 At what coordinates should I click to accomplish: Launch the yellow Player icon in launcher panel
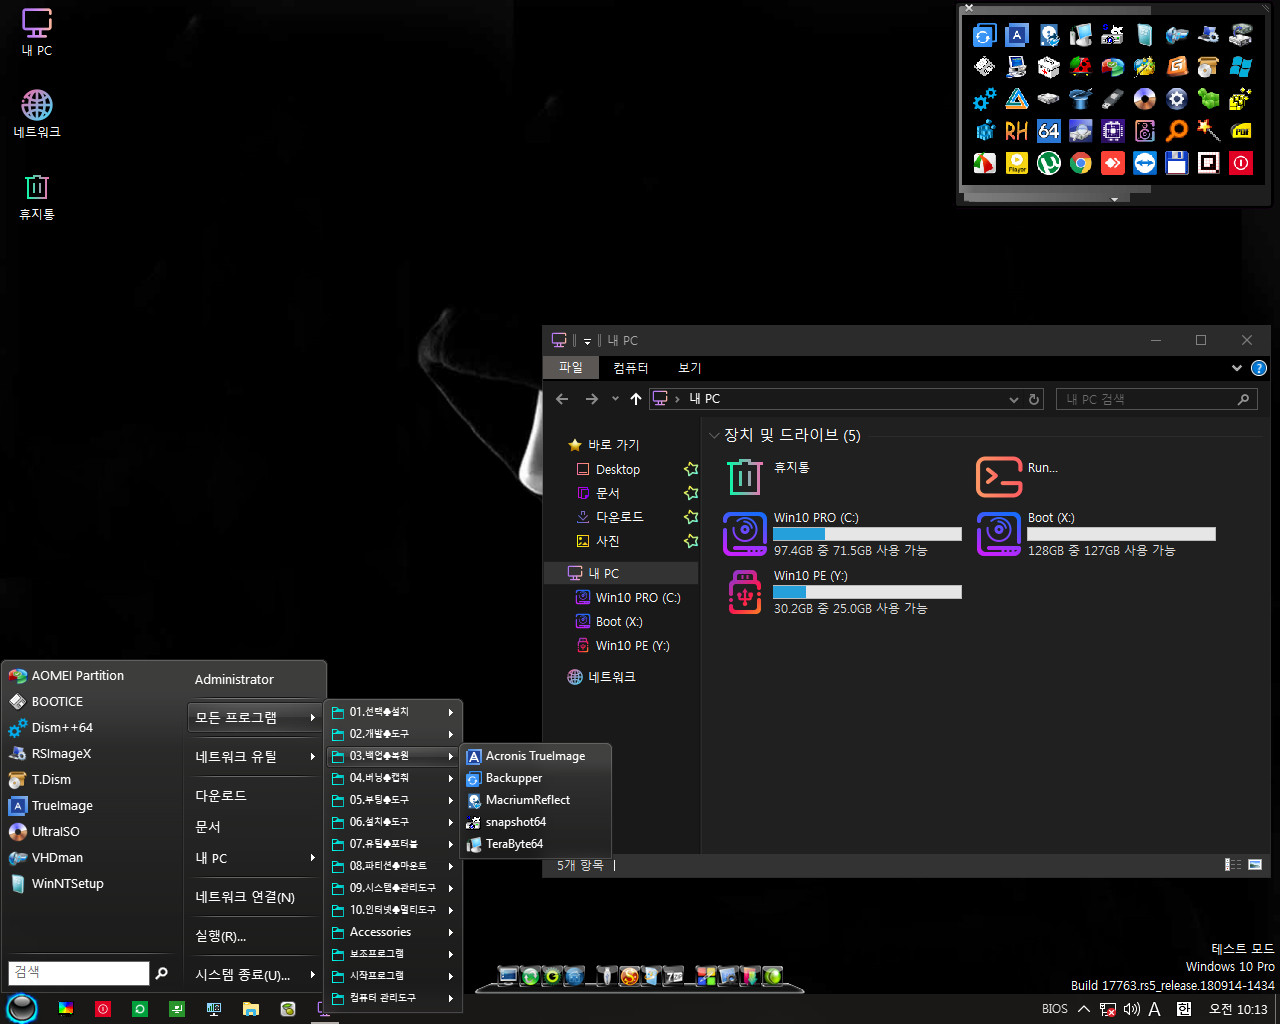[x=1017, y=163]
